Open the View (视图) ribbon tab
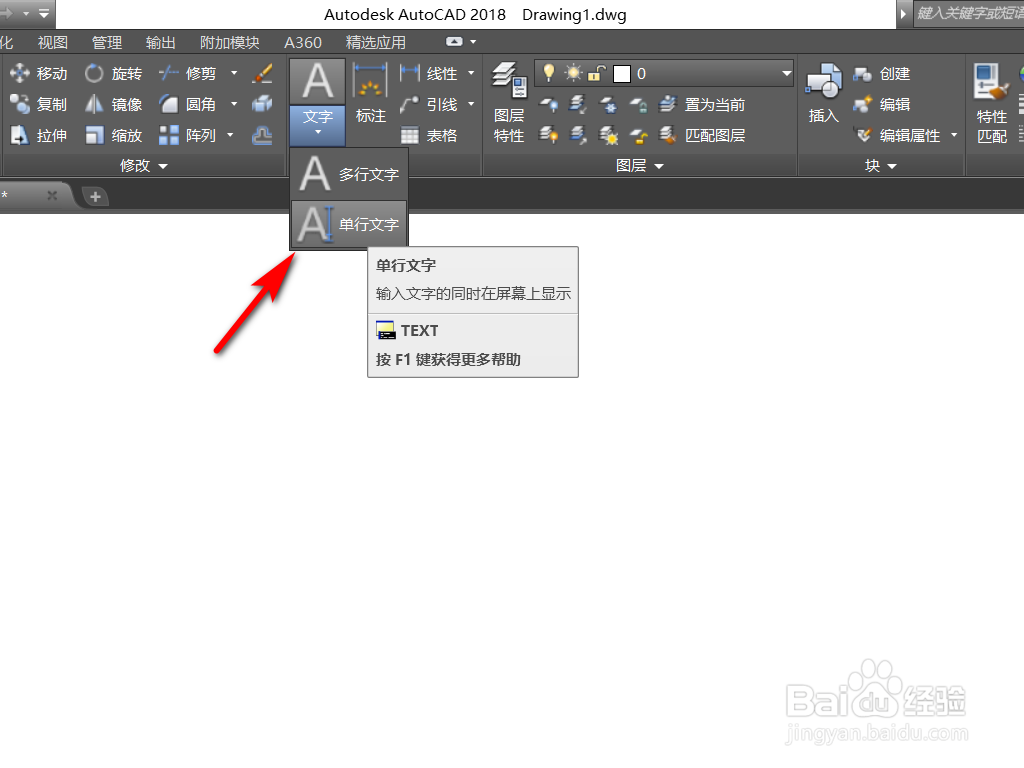 (x=53, y=42)
